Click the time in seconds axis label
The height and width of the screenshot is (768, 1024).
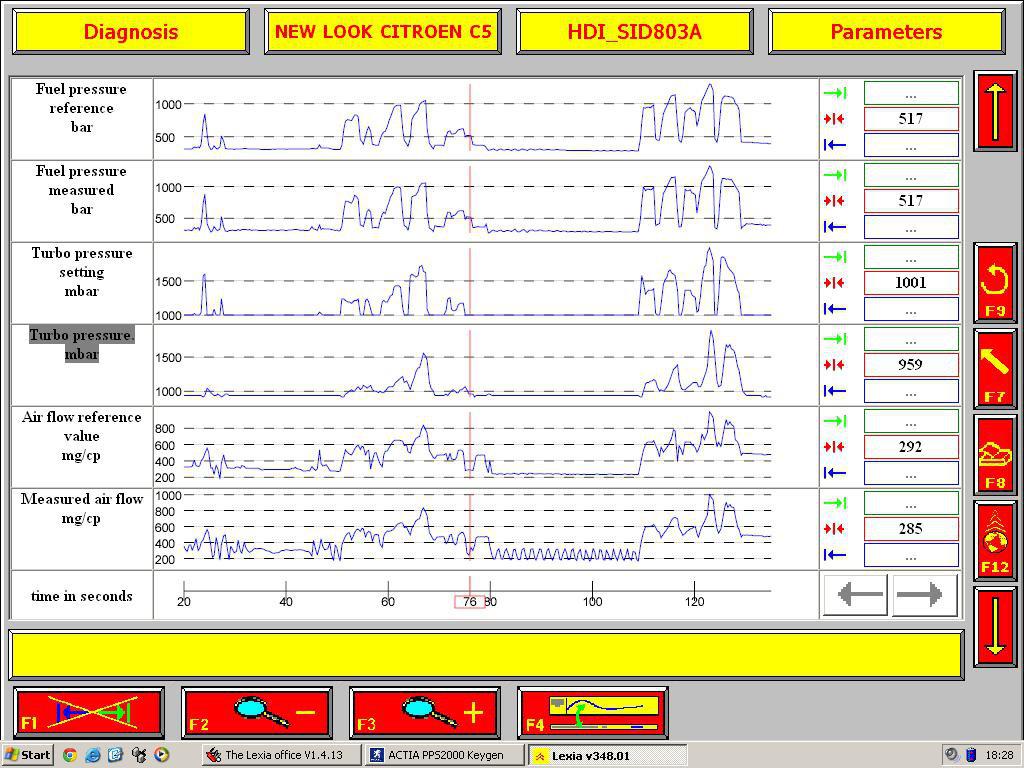(82, 596)
